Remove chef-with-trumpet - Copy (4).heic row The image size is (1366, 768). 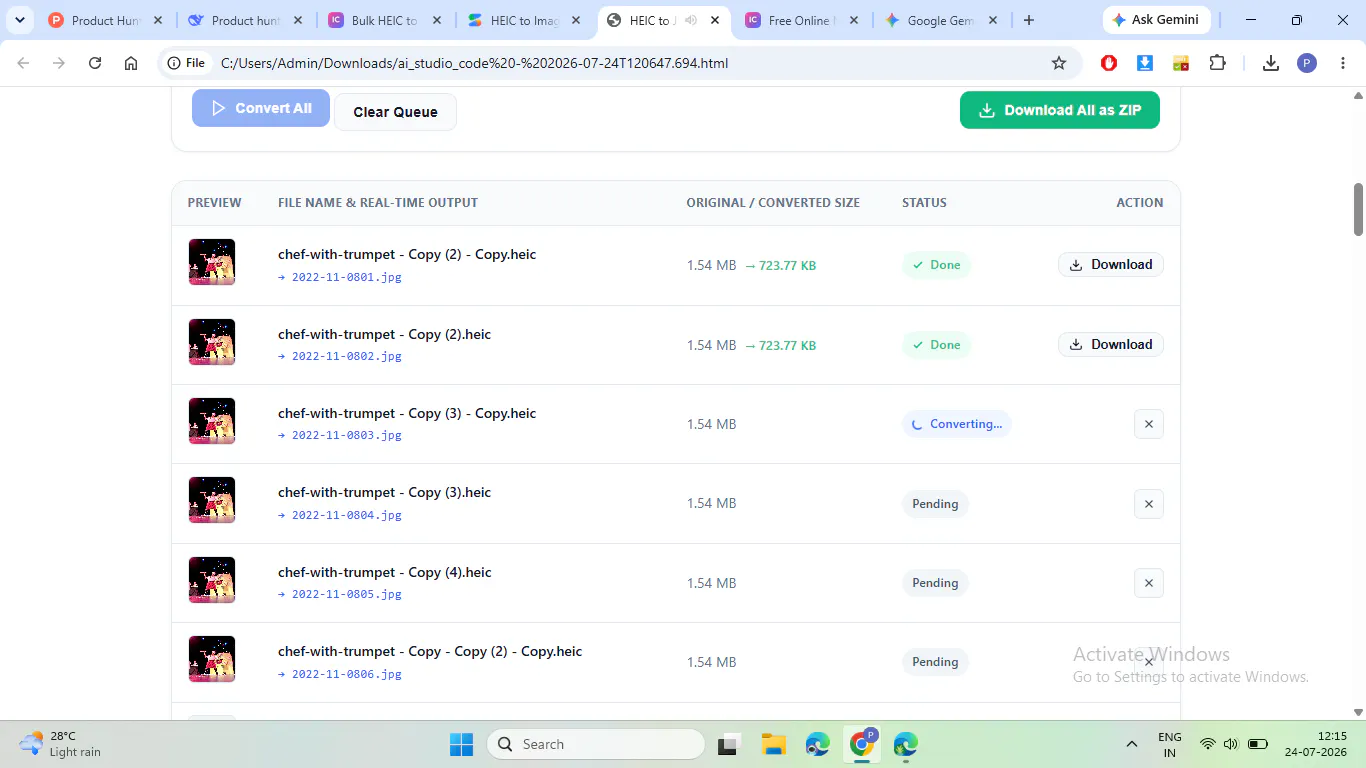tap(1149, 583)
